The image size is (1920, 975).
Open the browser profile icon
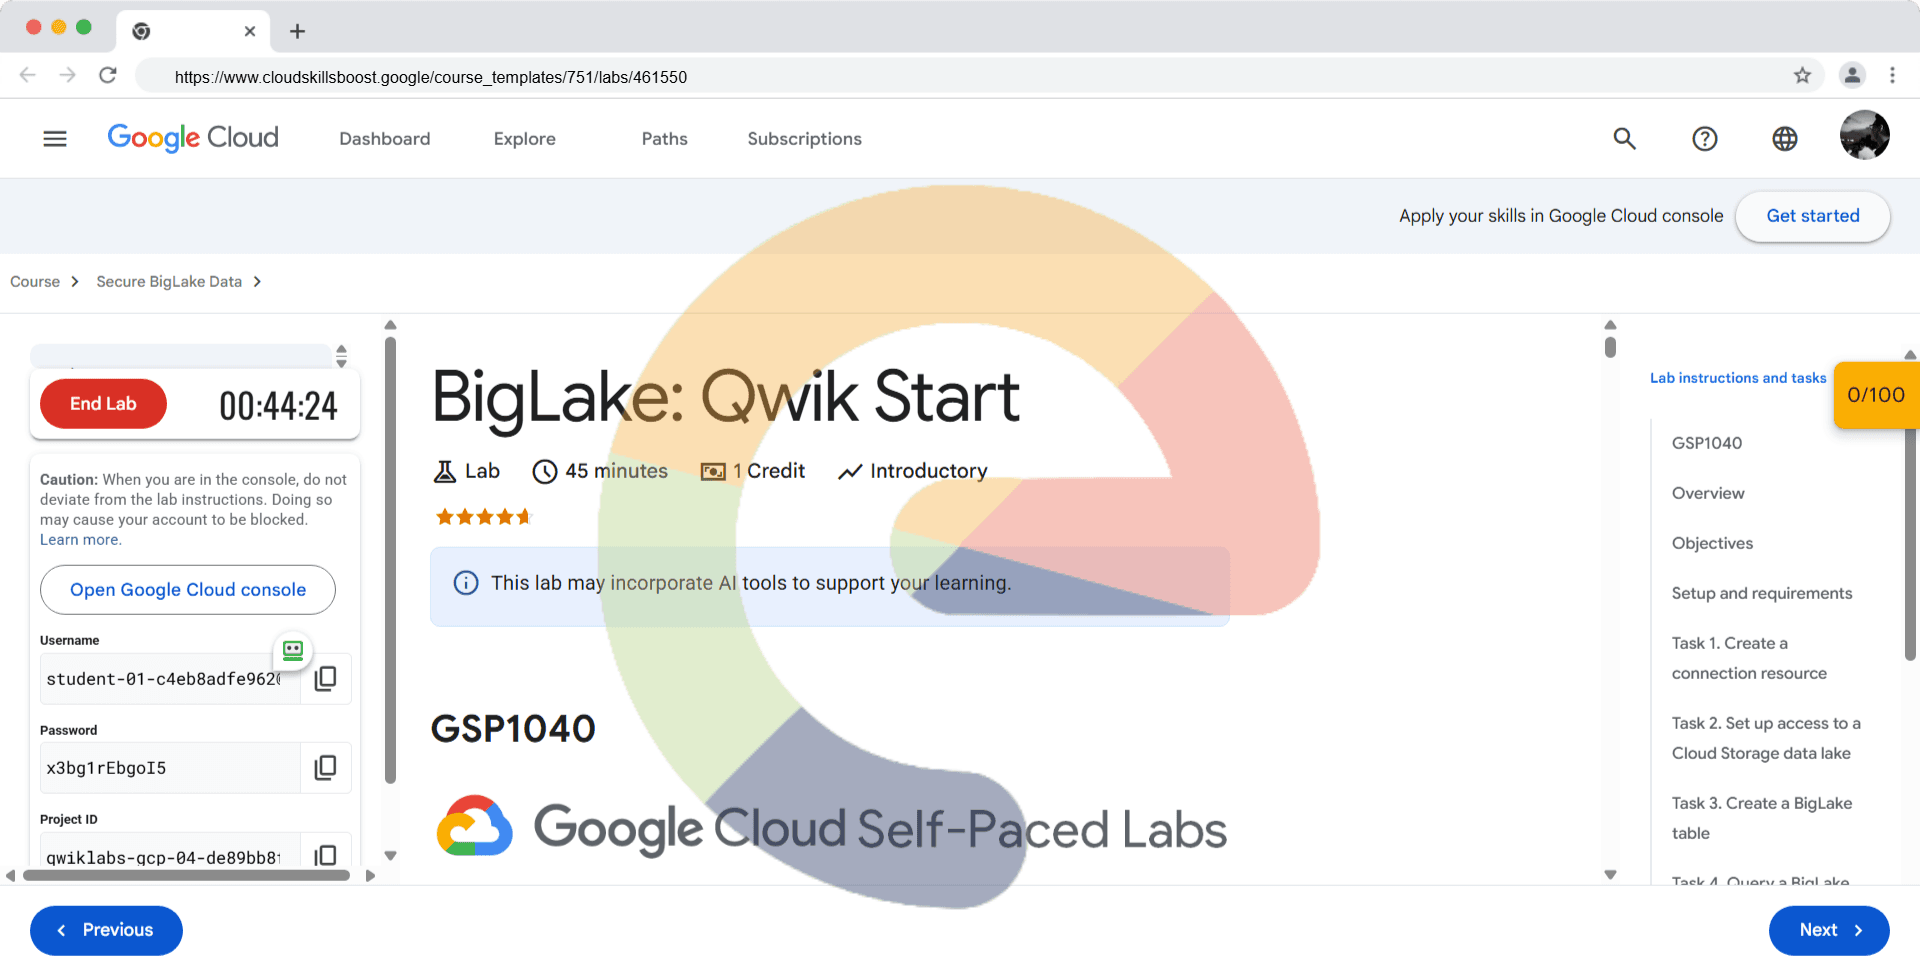1852,75
